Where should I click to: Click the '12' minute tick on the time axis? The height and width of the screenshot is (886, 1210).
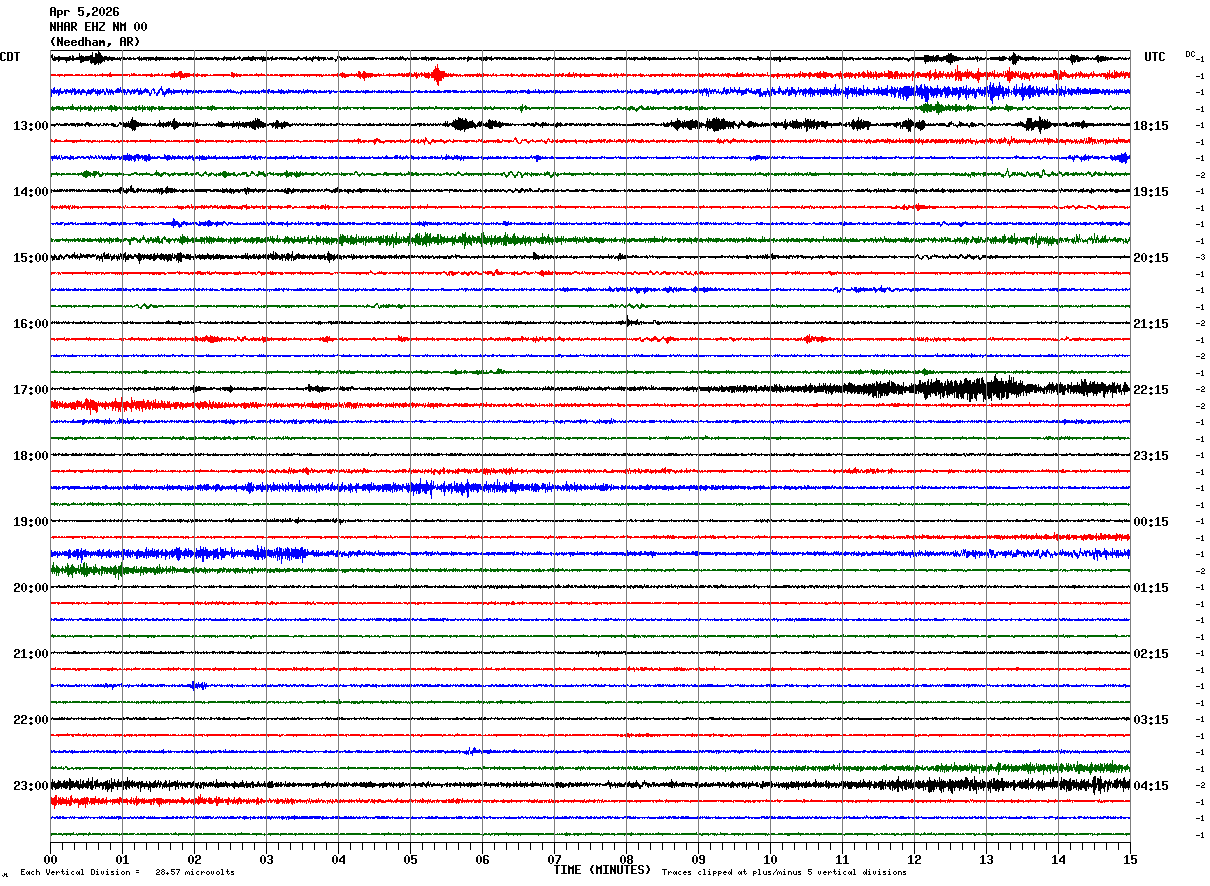(914, 859)
